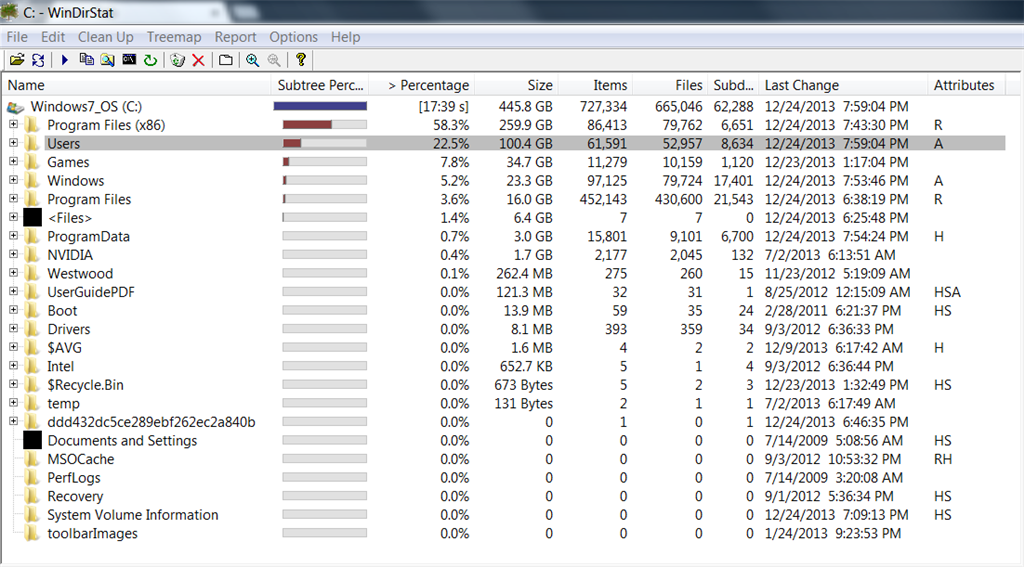Click the Recovery row folder icon
1024x567 pixels.
(x=32, y=496)
